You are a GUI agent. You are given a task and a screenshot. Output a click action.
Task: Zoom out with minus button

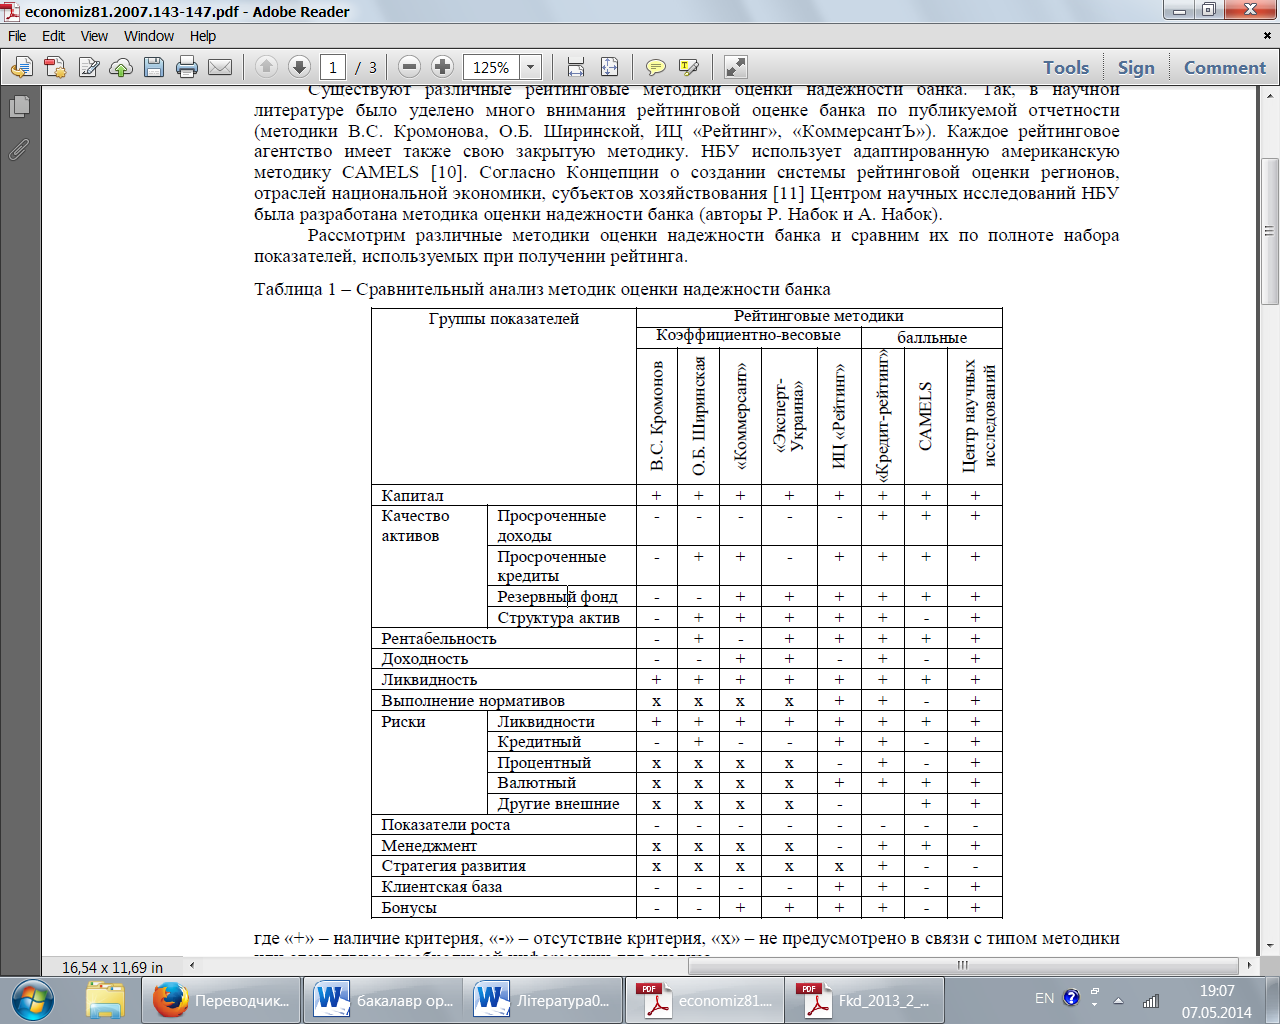pyautogui.click(x=409, y=67)
